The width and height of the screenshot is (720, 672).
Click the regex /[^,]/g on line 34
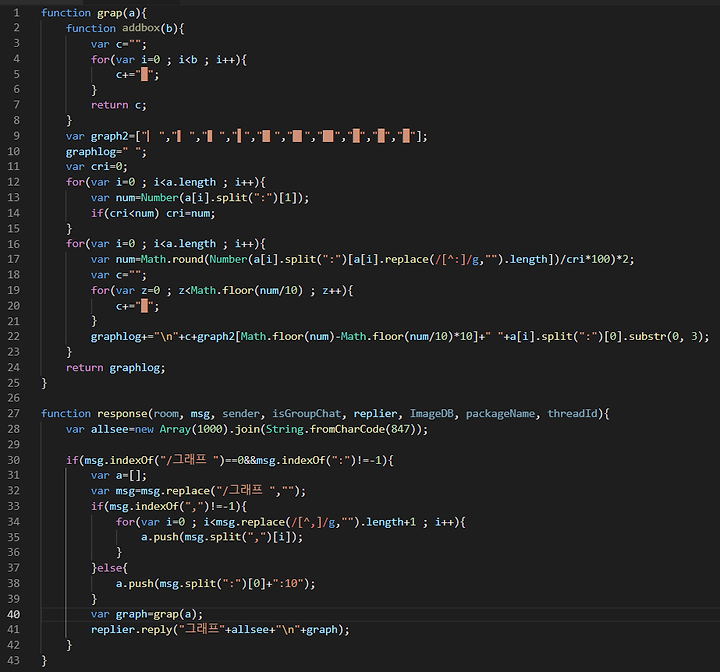[x=315, y=522]
